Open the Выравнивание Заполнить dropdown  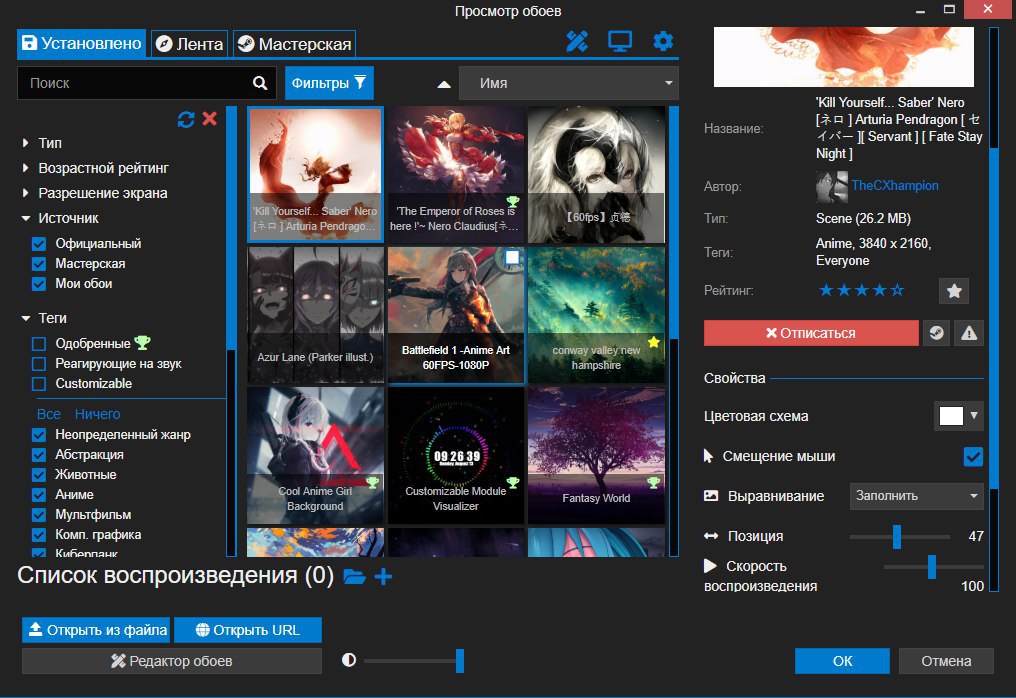[916, 496]
